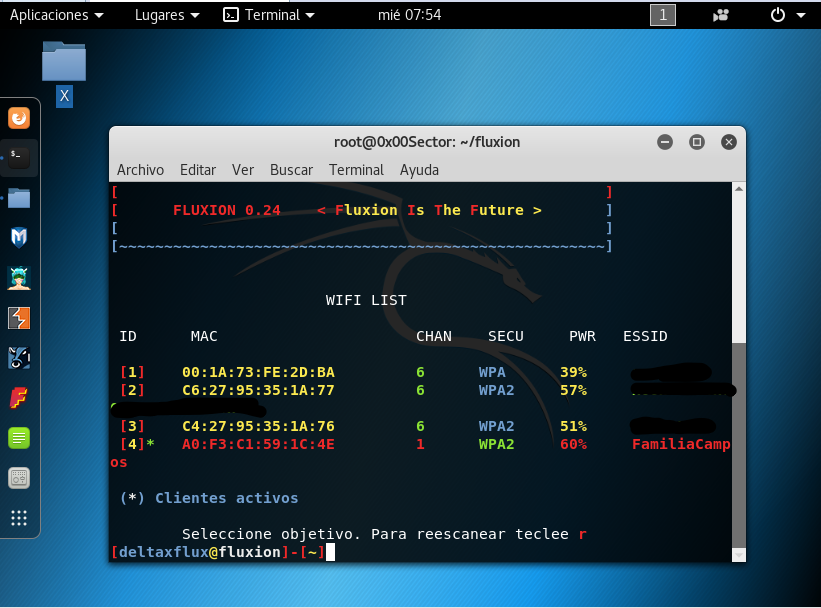Open the Terminal app menu in top bar
The height and width of the screenshot is (608, 821).
click(x=269, y=15)
